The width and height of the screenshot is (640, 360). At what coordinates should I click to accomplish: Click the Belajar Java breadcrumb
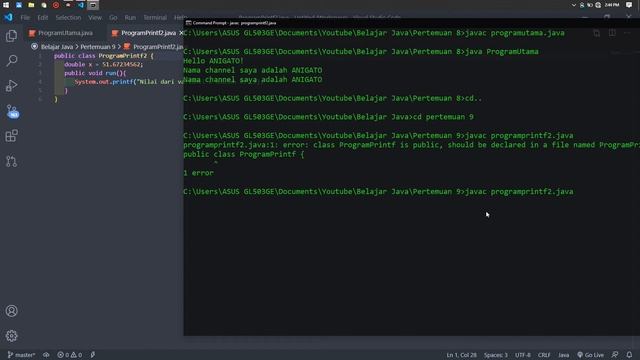coord(57,47)
